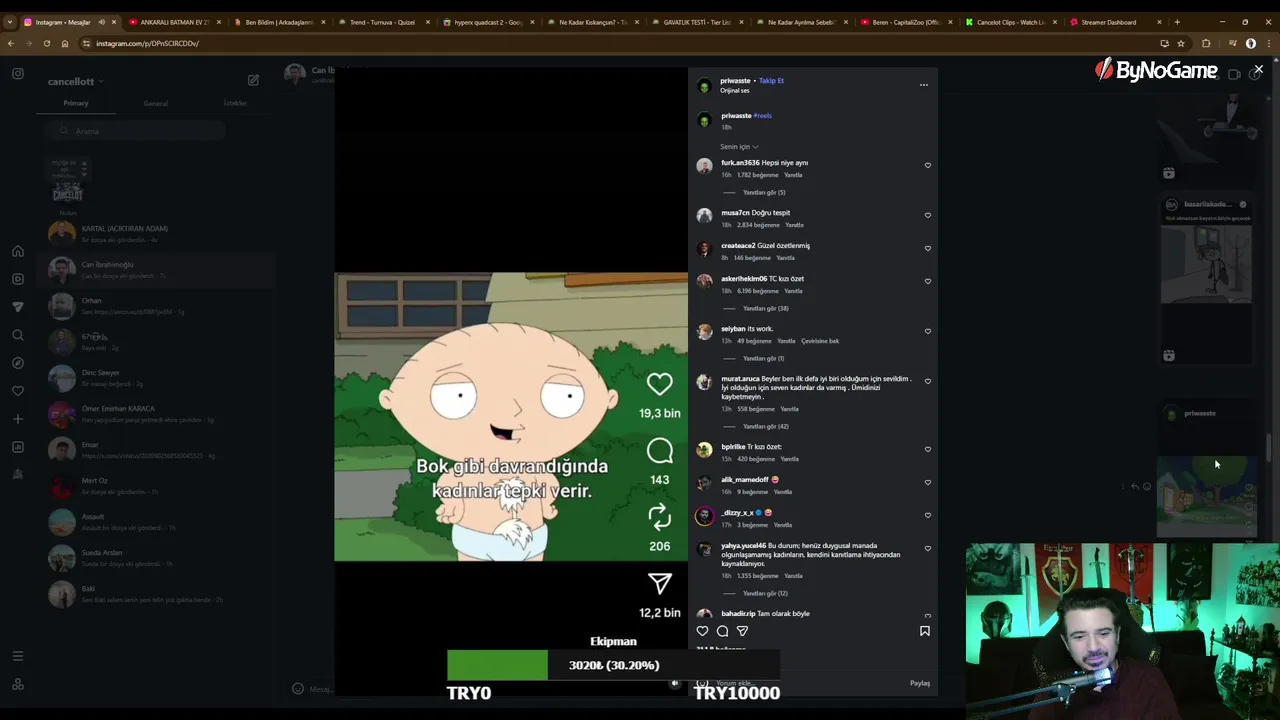This screenshot has width=1280, height=720.
Task: Click the 'Paylaş' button for comments
Action: pyautogui.click(x=920, y=683)
